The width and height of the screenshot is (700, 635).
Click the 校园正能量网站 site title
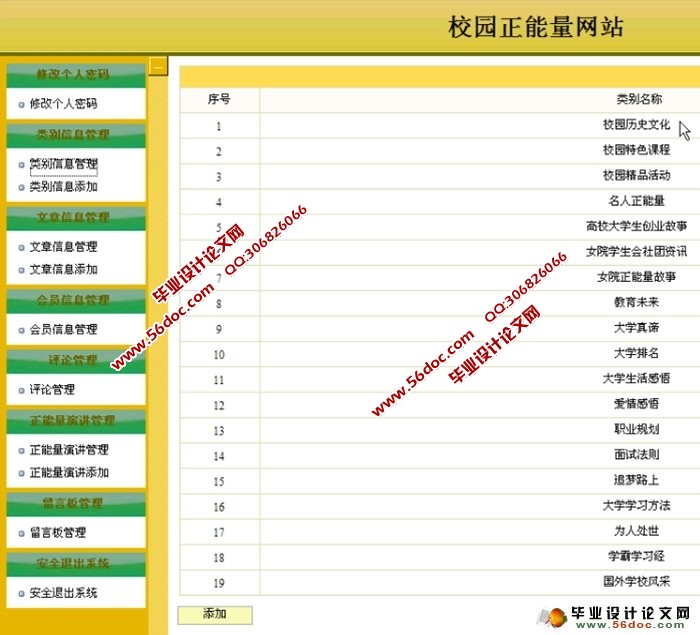(535, 27)
